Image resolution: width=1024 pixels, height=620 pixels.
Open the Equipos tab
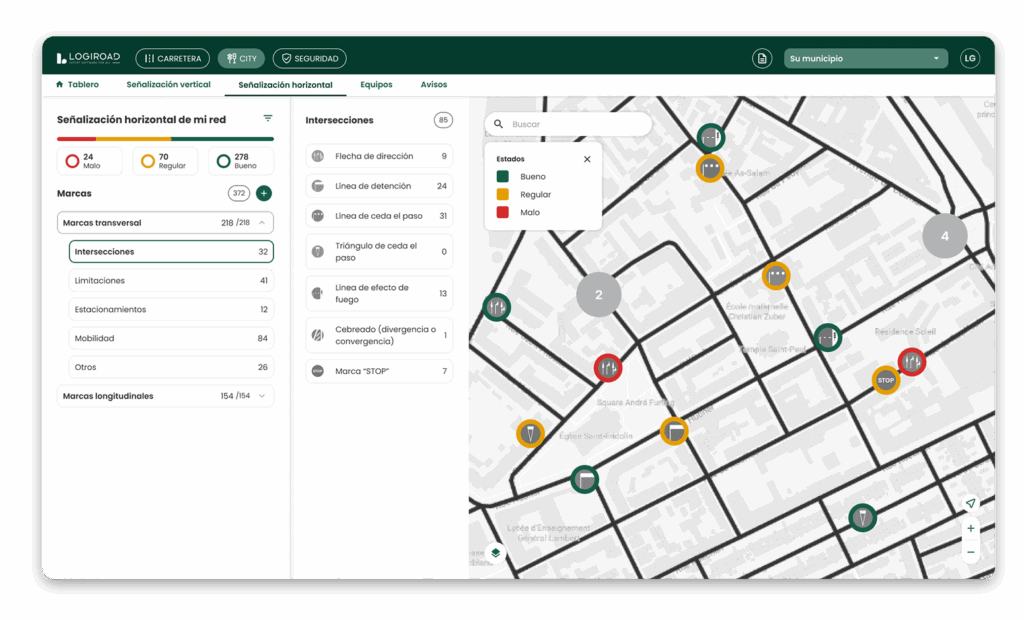coord(376,85)
